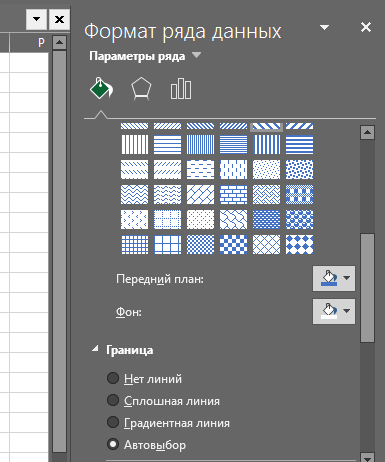Open the Фон color picker dropdown

(x=334, y=311)
